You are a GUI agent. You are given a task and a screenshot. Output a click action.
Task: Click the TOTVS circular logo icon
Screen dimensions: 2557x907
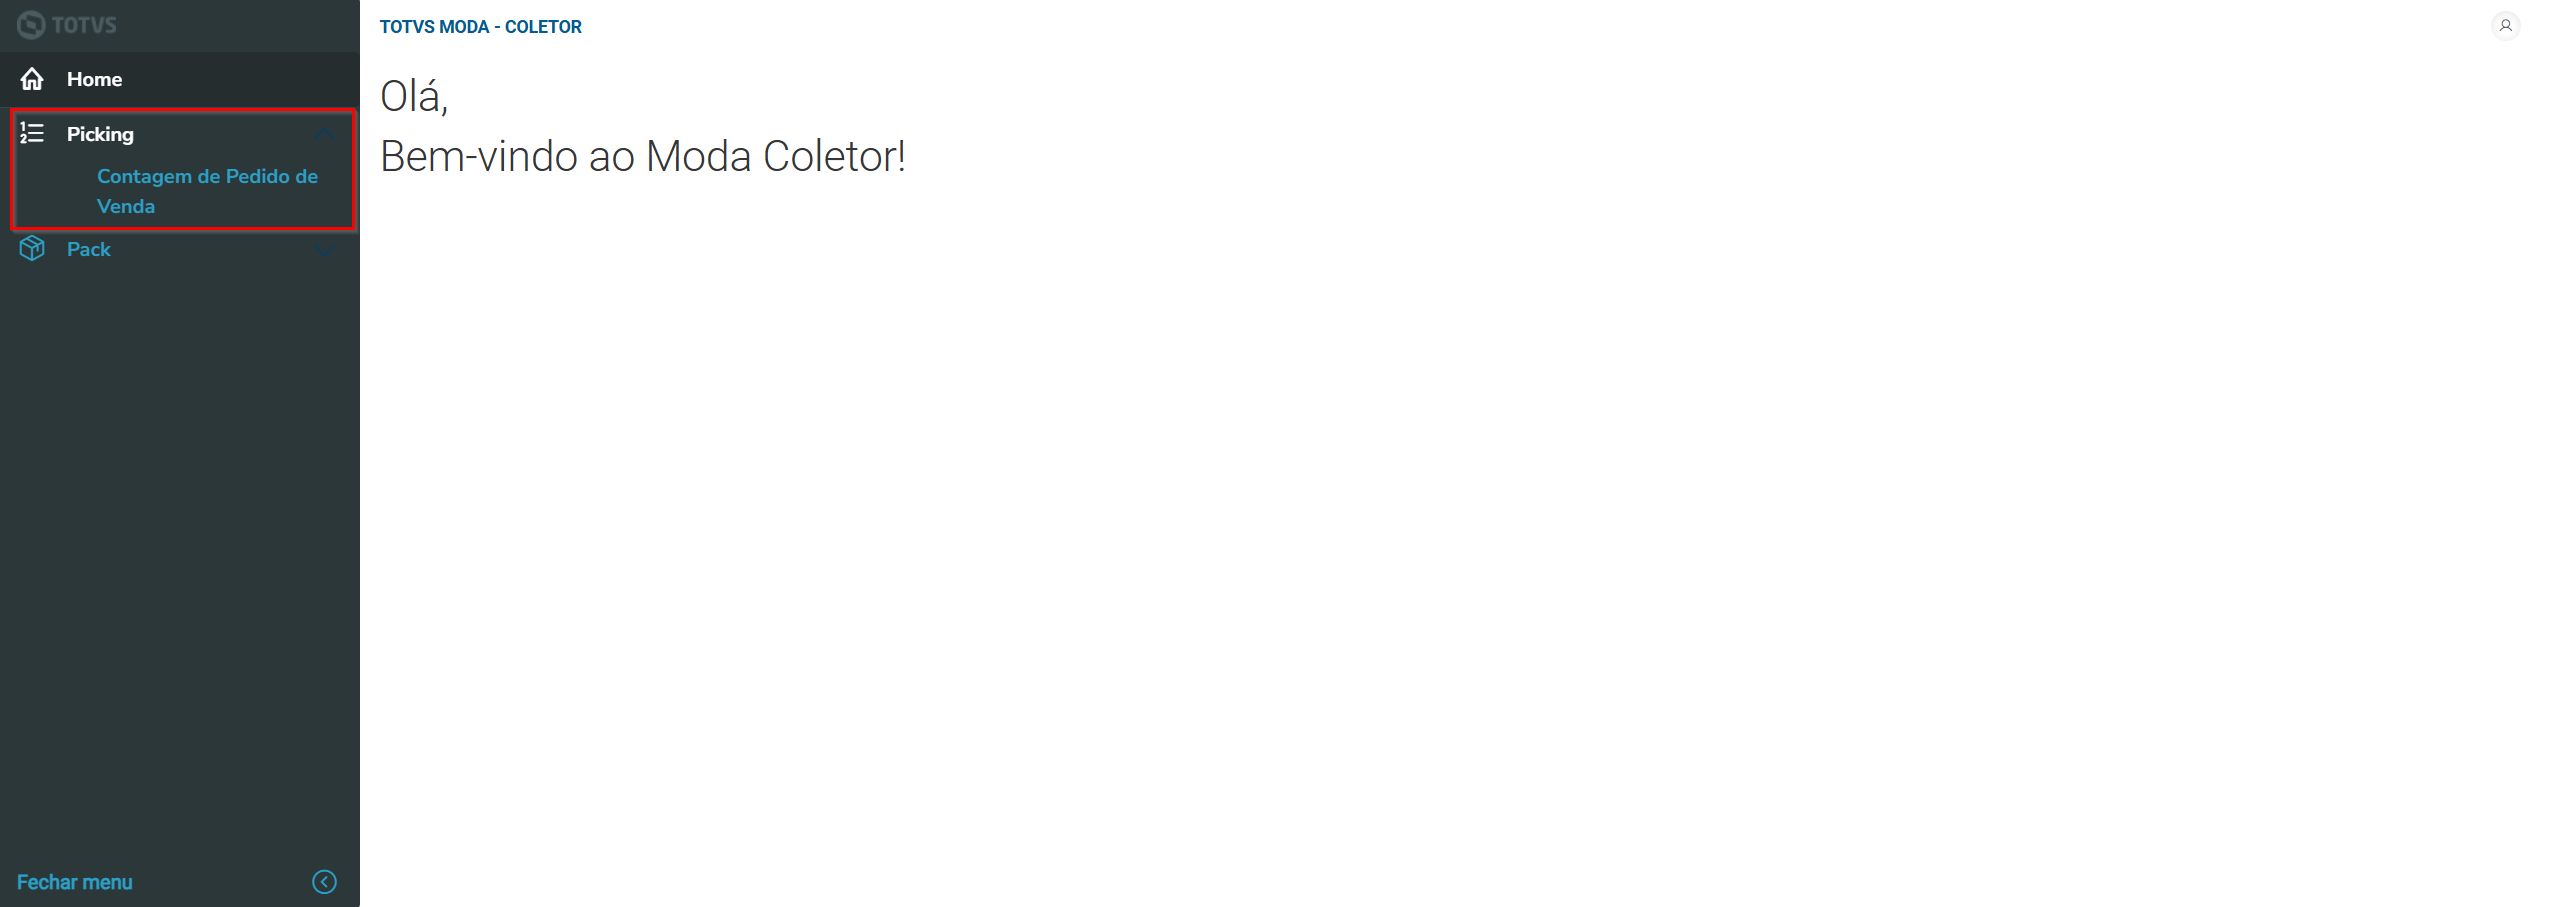coord(31,25)
